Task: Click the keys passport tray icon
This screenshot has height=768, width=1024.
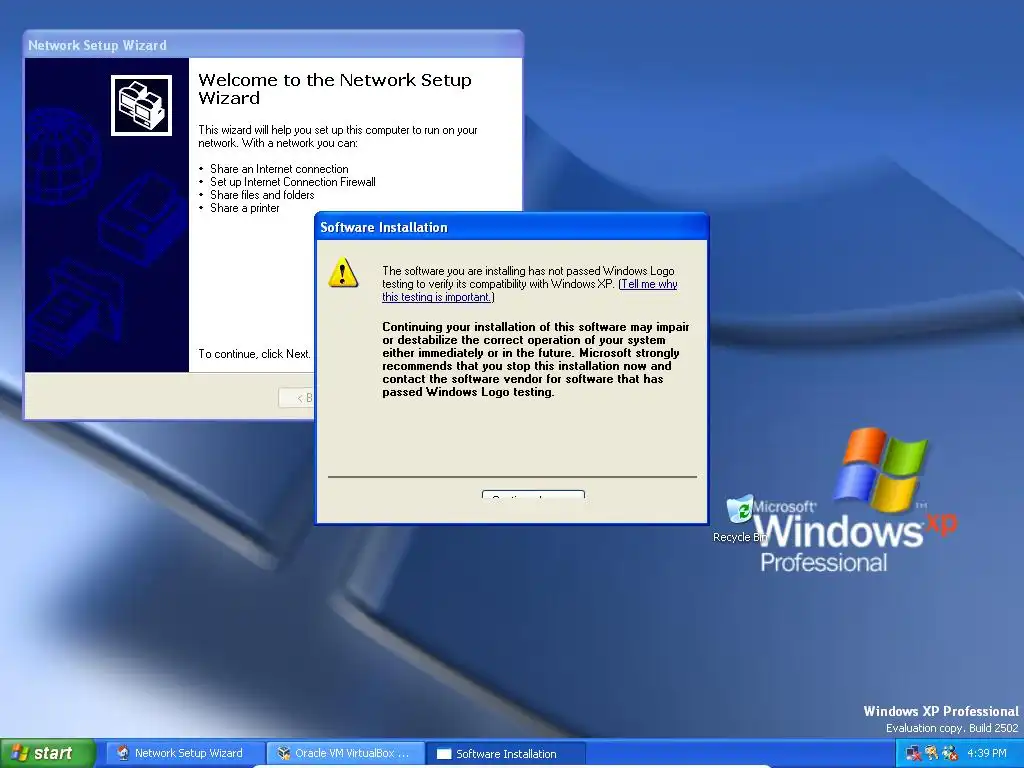Action: pyautogui.click(x=932, y=753)
